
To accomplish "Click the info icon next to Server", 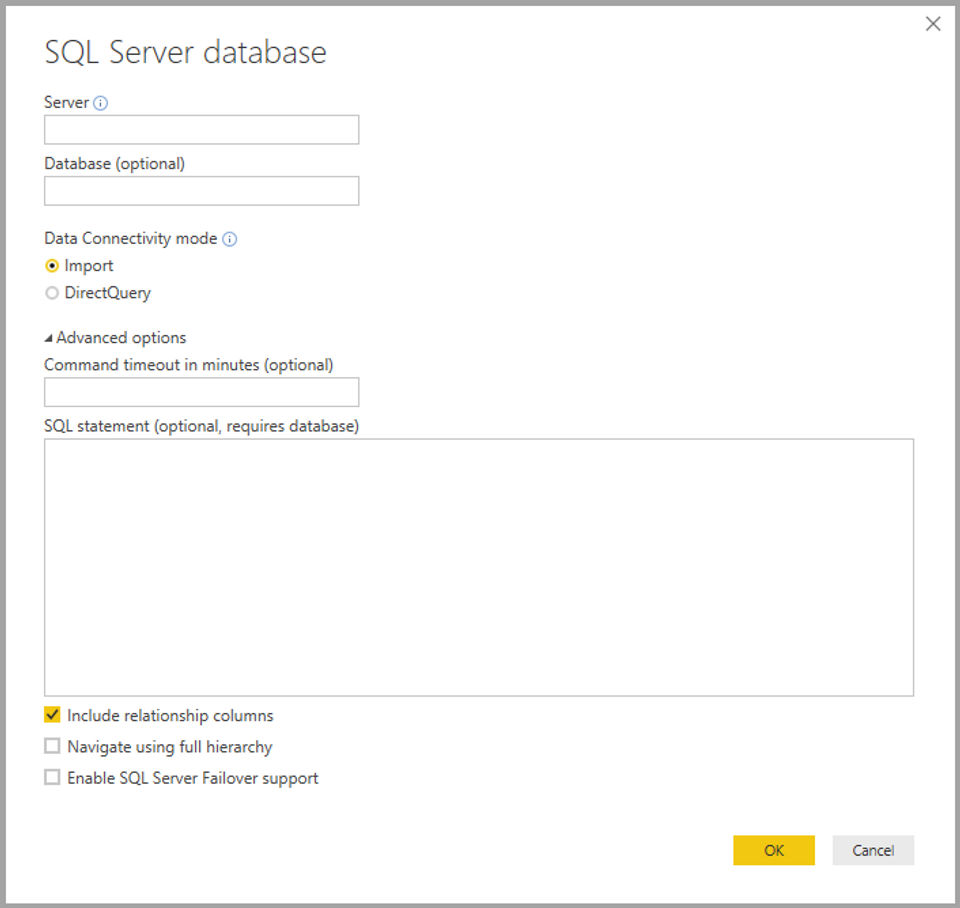I will tap(101, 103).
